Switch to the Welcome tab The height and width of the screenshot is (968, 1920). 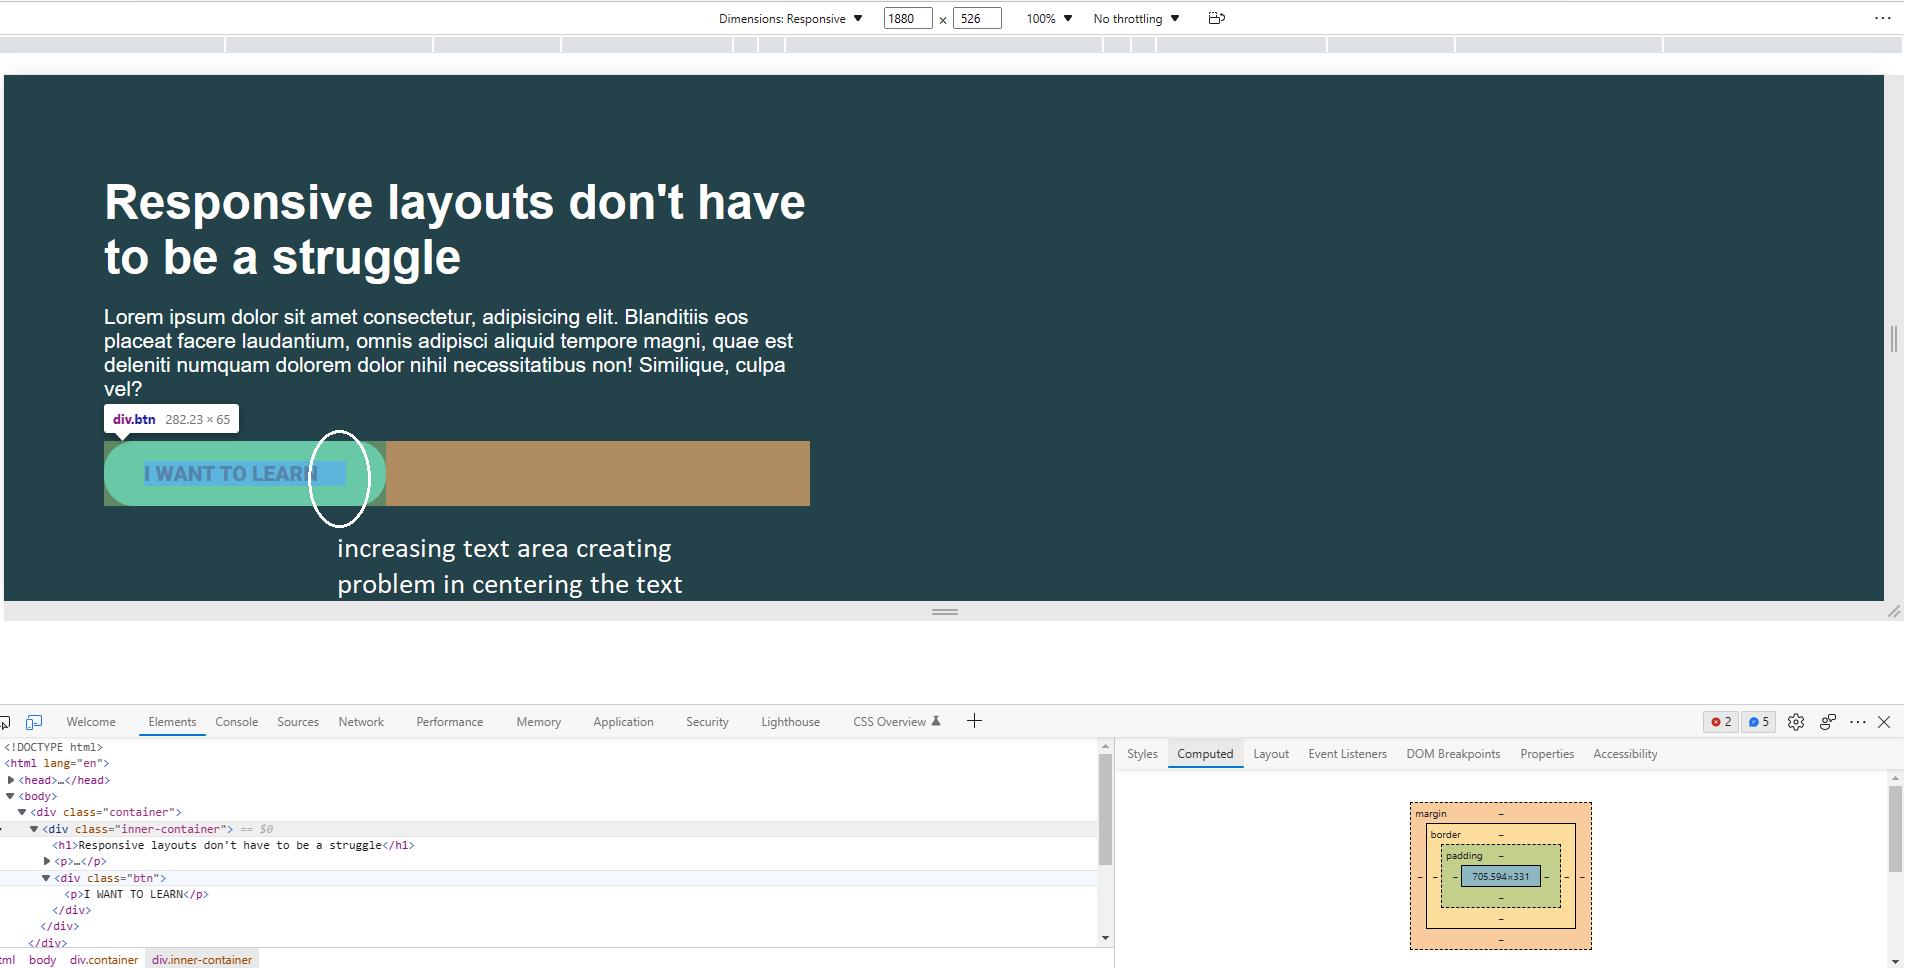91,722
